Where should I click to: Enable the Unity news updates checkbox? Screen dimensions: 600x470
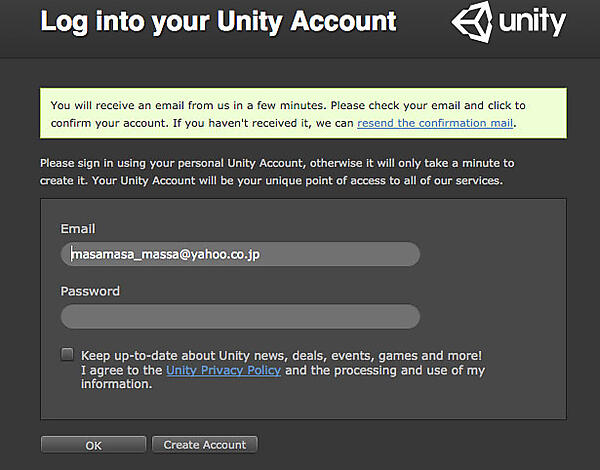point(67,354)
